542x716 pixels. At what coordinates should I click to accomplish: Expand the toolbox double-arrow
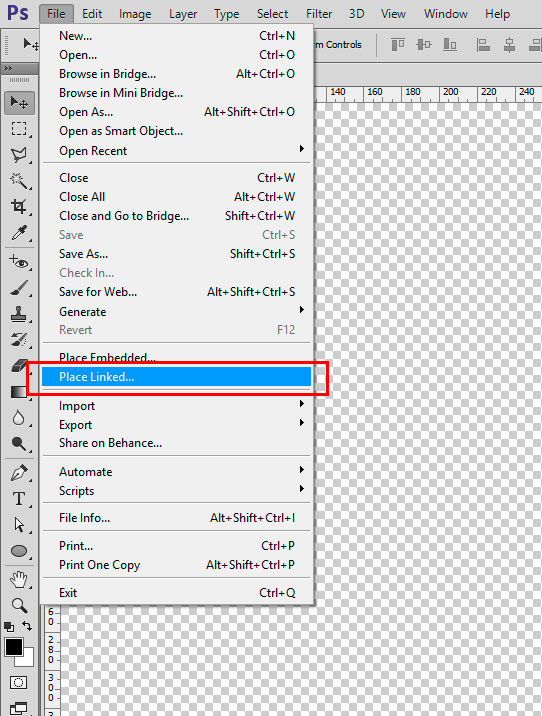click(x=8, y=68)
